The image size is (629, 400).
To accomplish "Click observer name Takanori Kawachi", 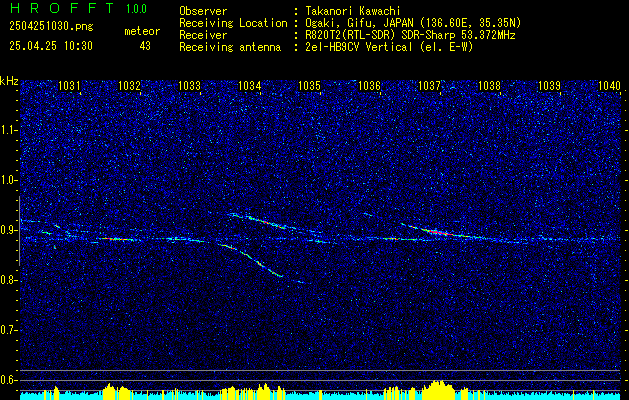I will [353, 11].
